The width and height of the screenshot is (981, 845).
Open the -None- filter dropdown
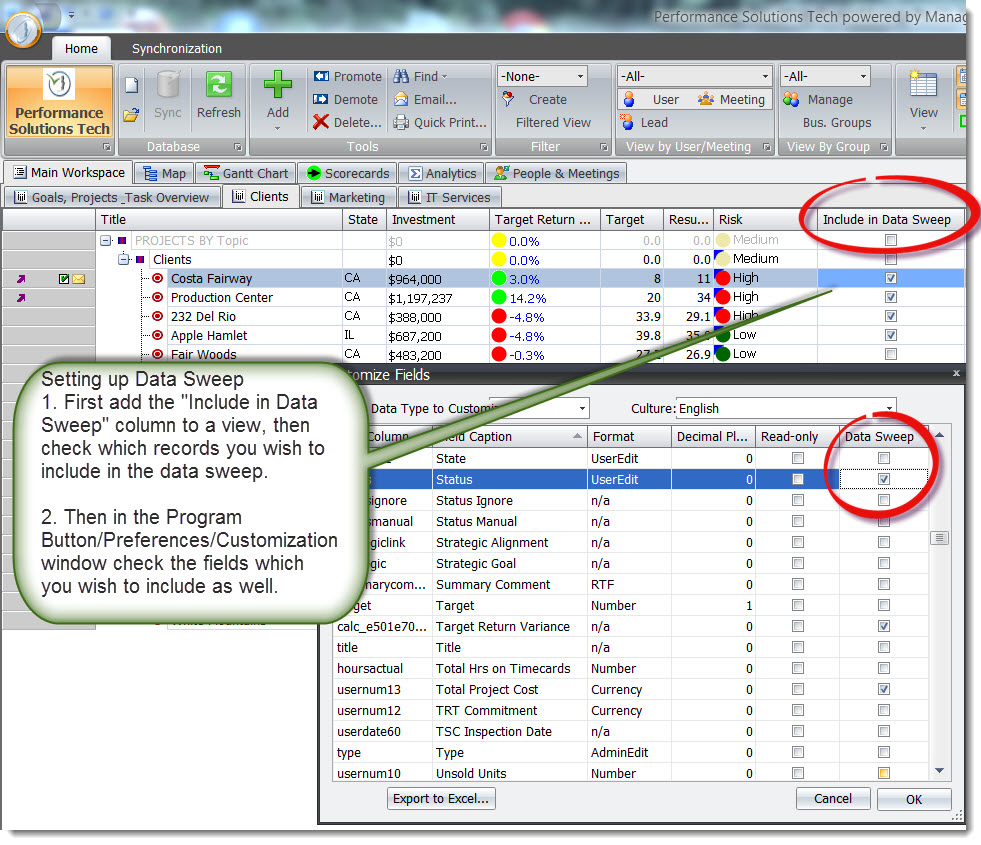coord(581,76)
